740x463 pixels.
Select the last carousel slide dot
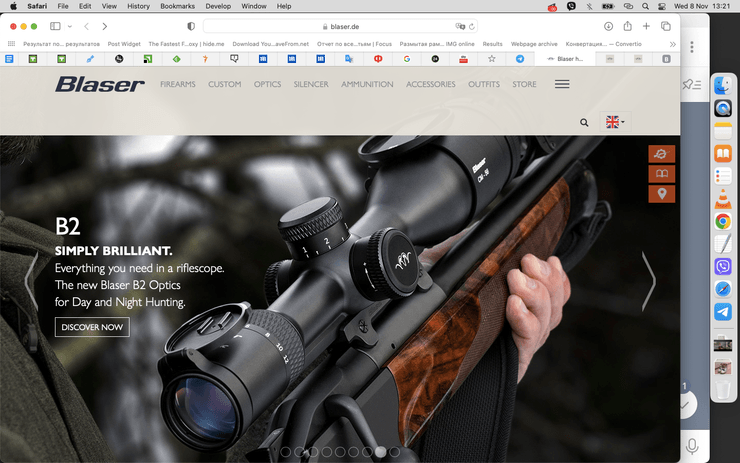coord(395,452)
